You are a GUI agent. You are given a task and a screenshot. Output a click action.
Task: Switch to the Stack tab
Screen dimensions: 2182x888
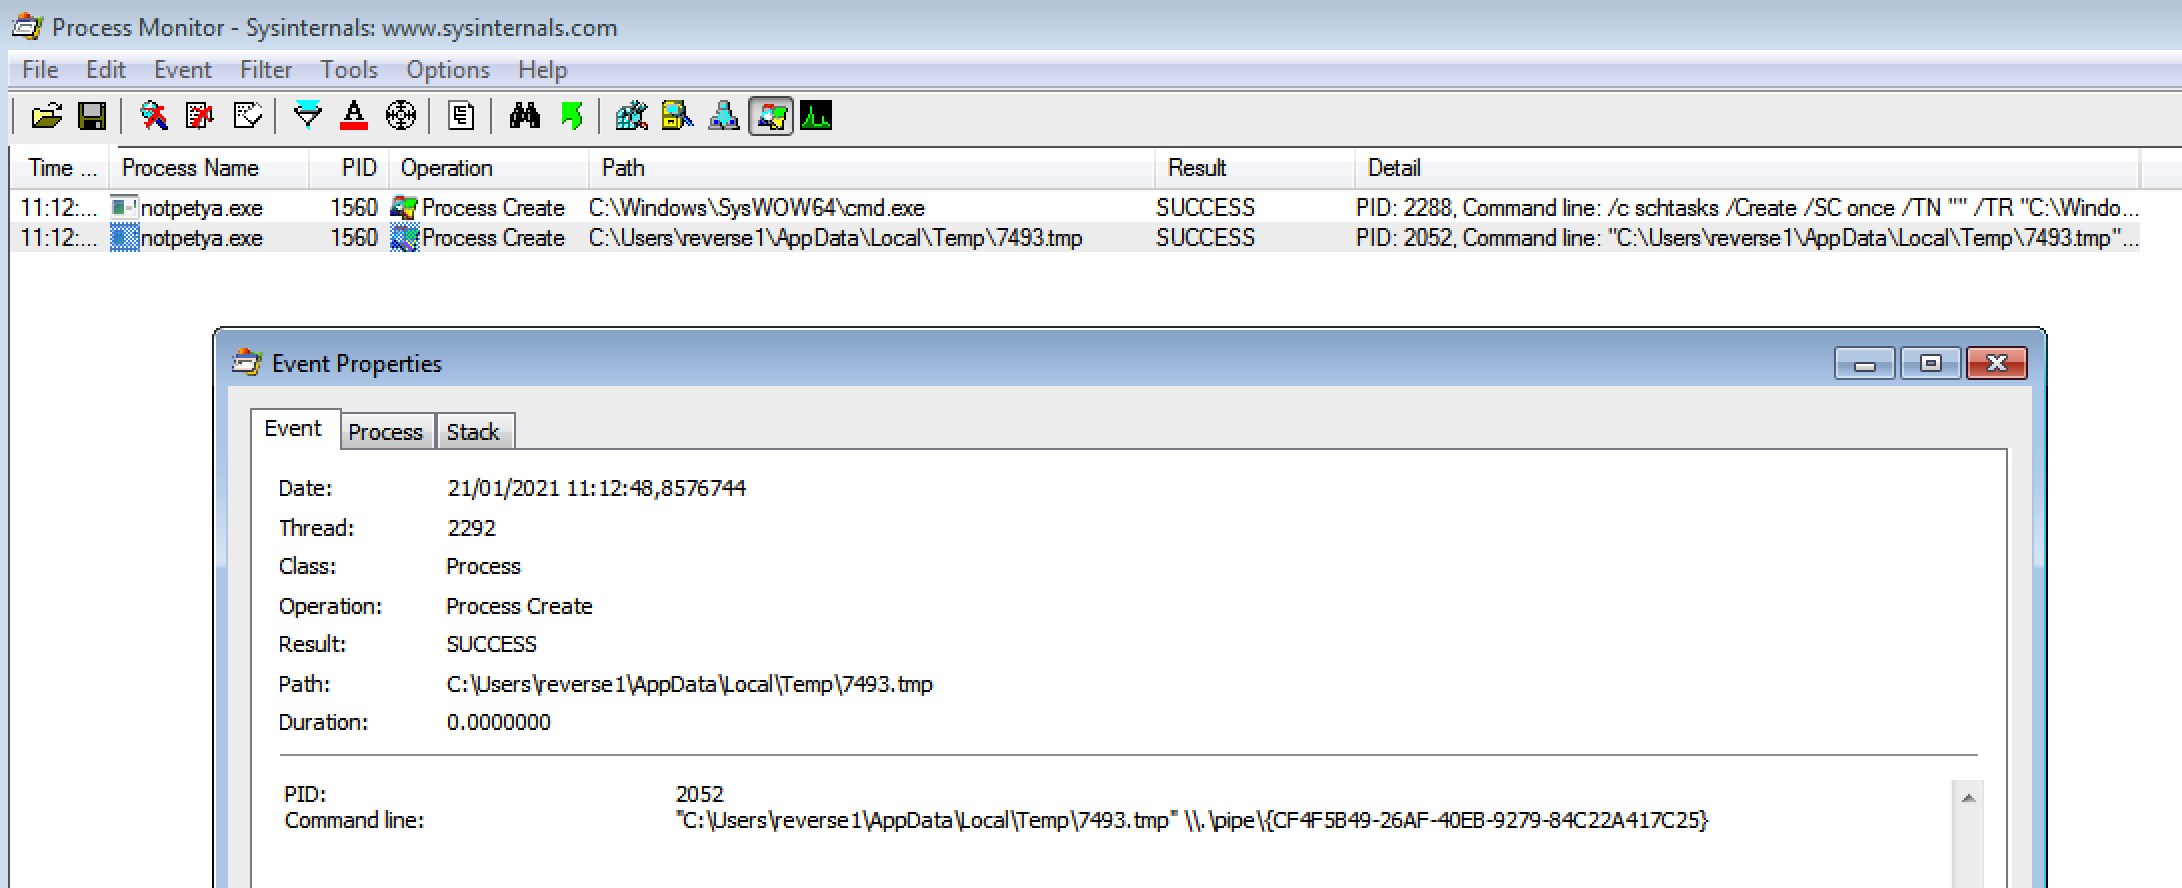point(472,432)
